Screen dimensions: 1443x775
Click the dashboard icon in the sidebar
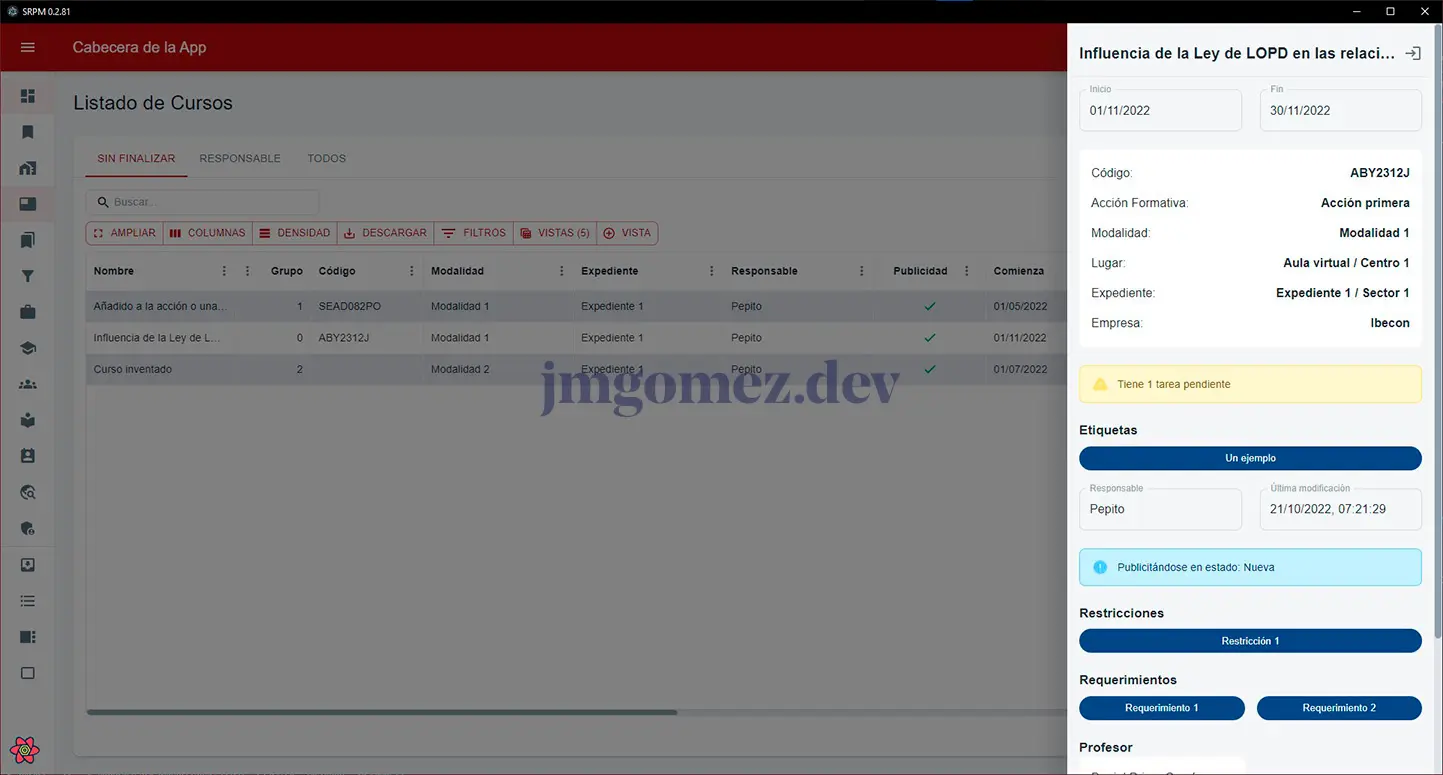28,96
